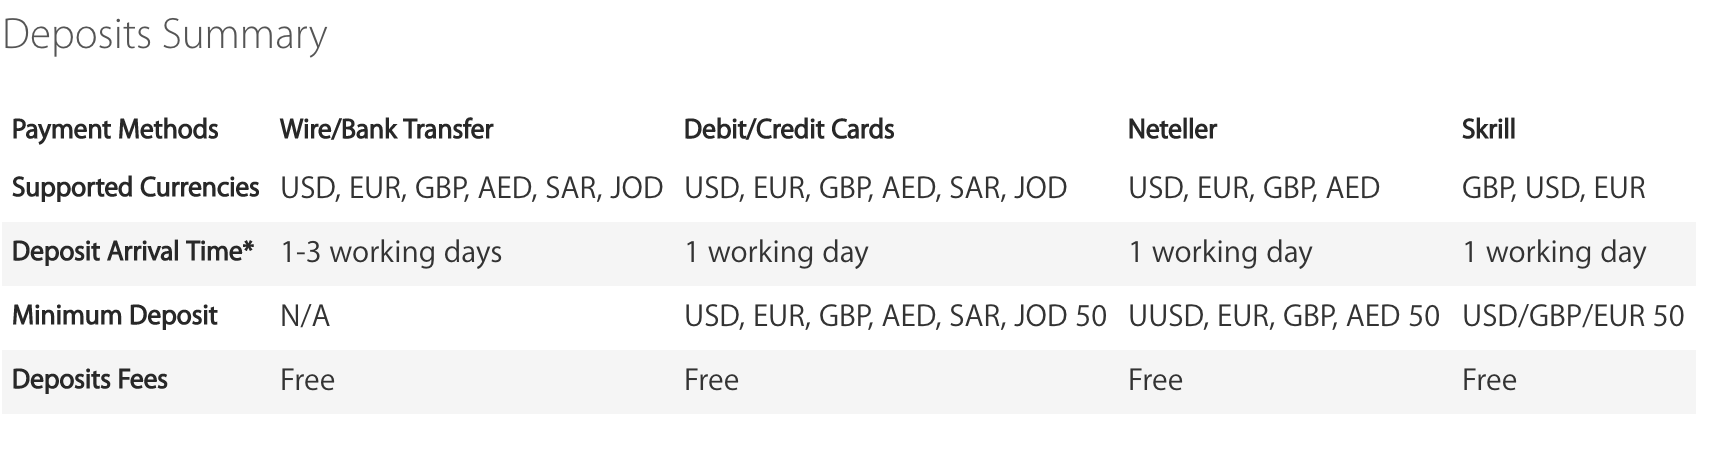Screen dimensions: 1710x456
Task: Click the N/A minimum deposit cell
Action: [x=305, y=316]
